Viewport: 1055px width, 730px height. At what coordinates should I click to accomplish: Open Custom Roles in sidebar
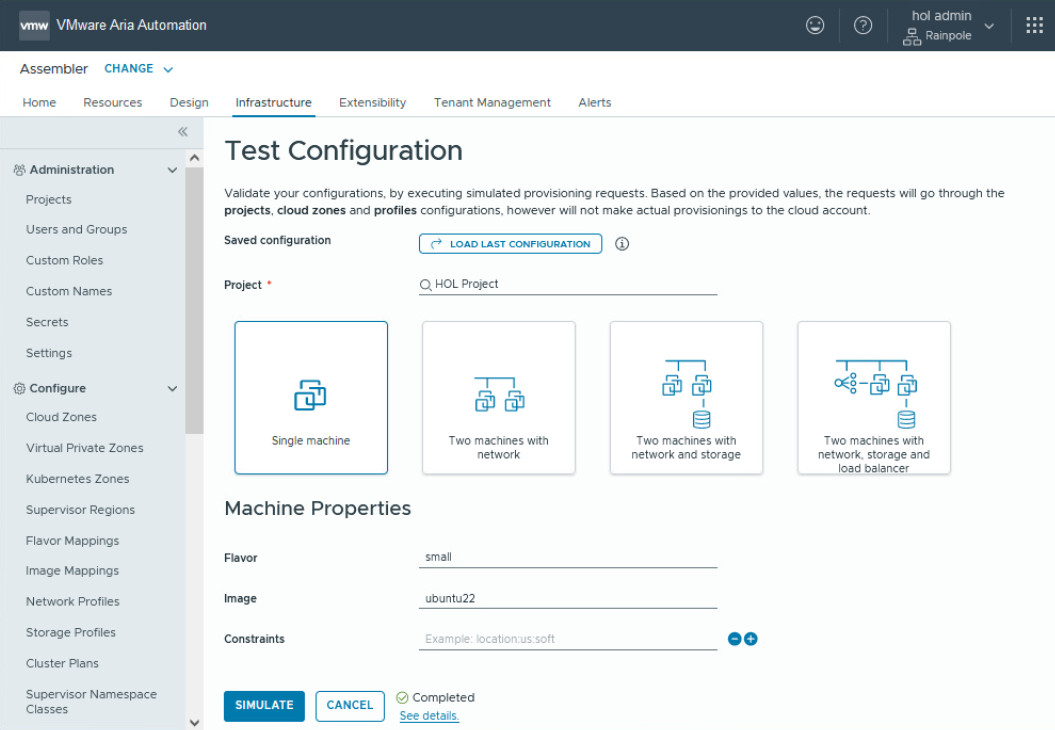(x=64, y=261)
